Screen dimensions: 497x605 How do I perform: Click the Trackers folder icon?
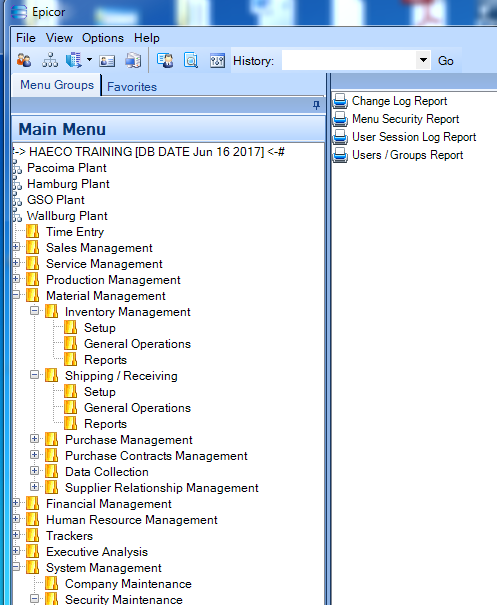pos(32,536)
